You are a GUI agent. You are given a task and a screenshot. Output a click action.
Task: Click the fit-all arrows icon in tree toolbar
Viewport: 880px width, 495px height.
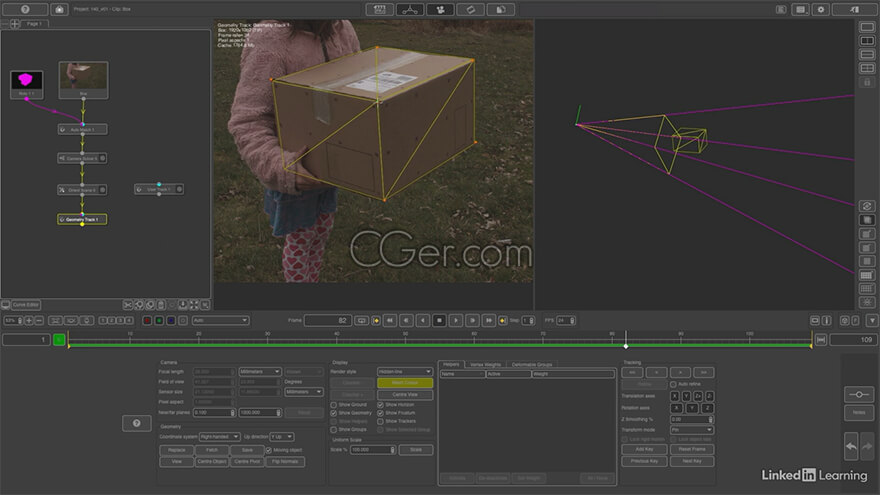[194, 305]
